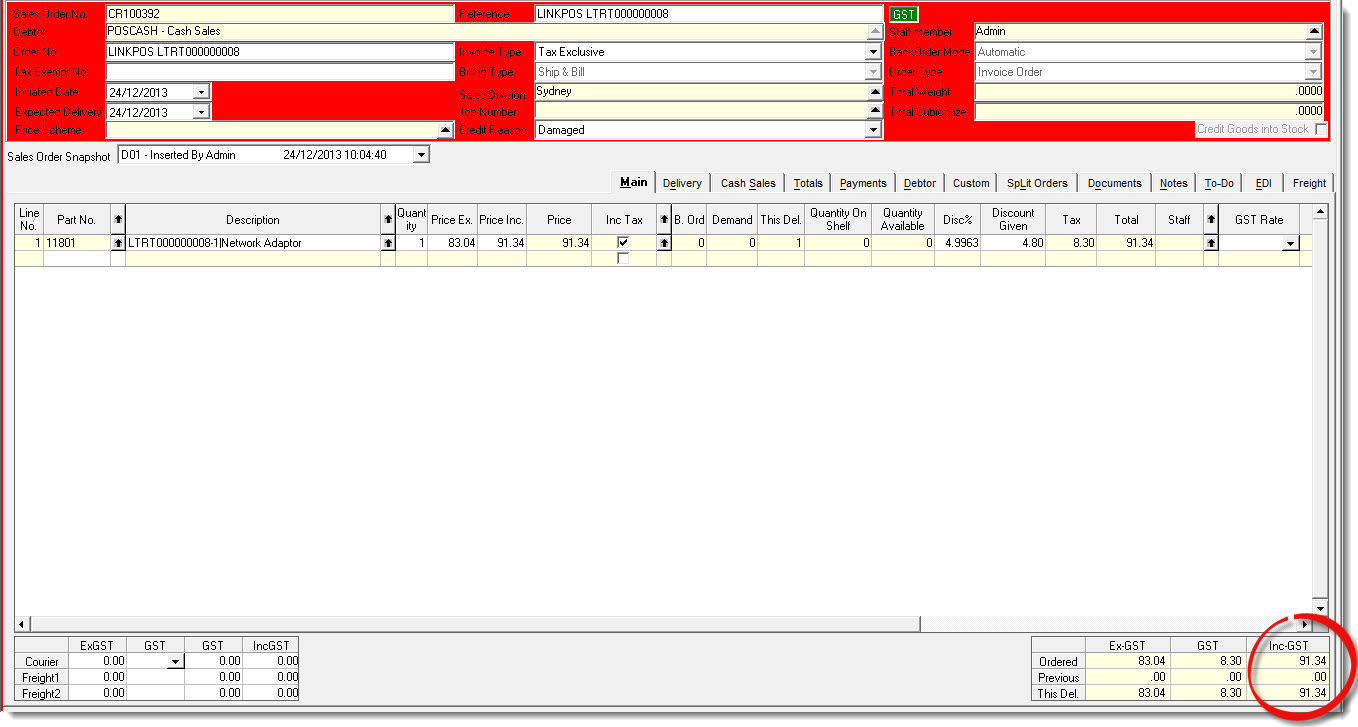Open the Courier GST dropdown
Image resolution: width=1358 pixels, height=727 pixels.
(x=176, y=662)
